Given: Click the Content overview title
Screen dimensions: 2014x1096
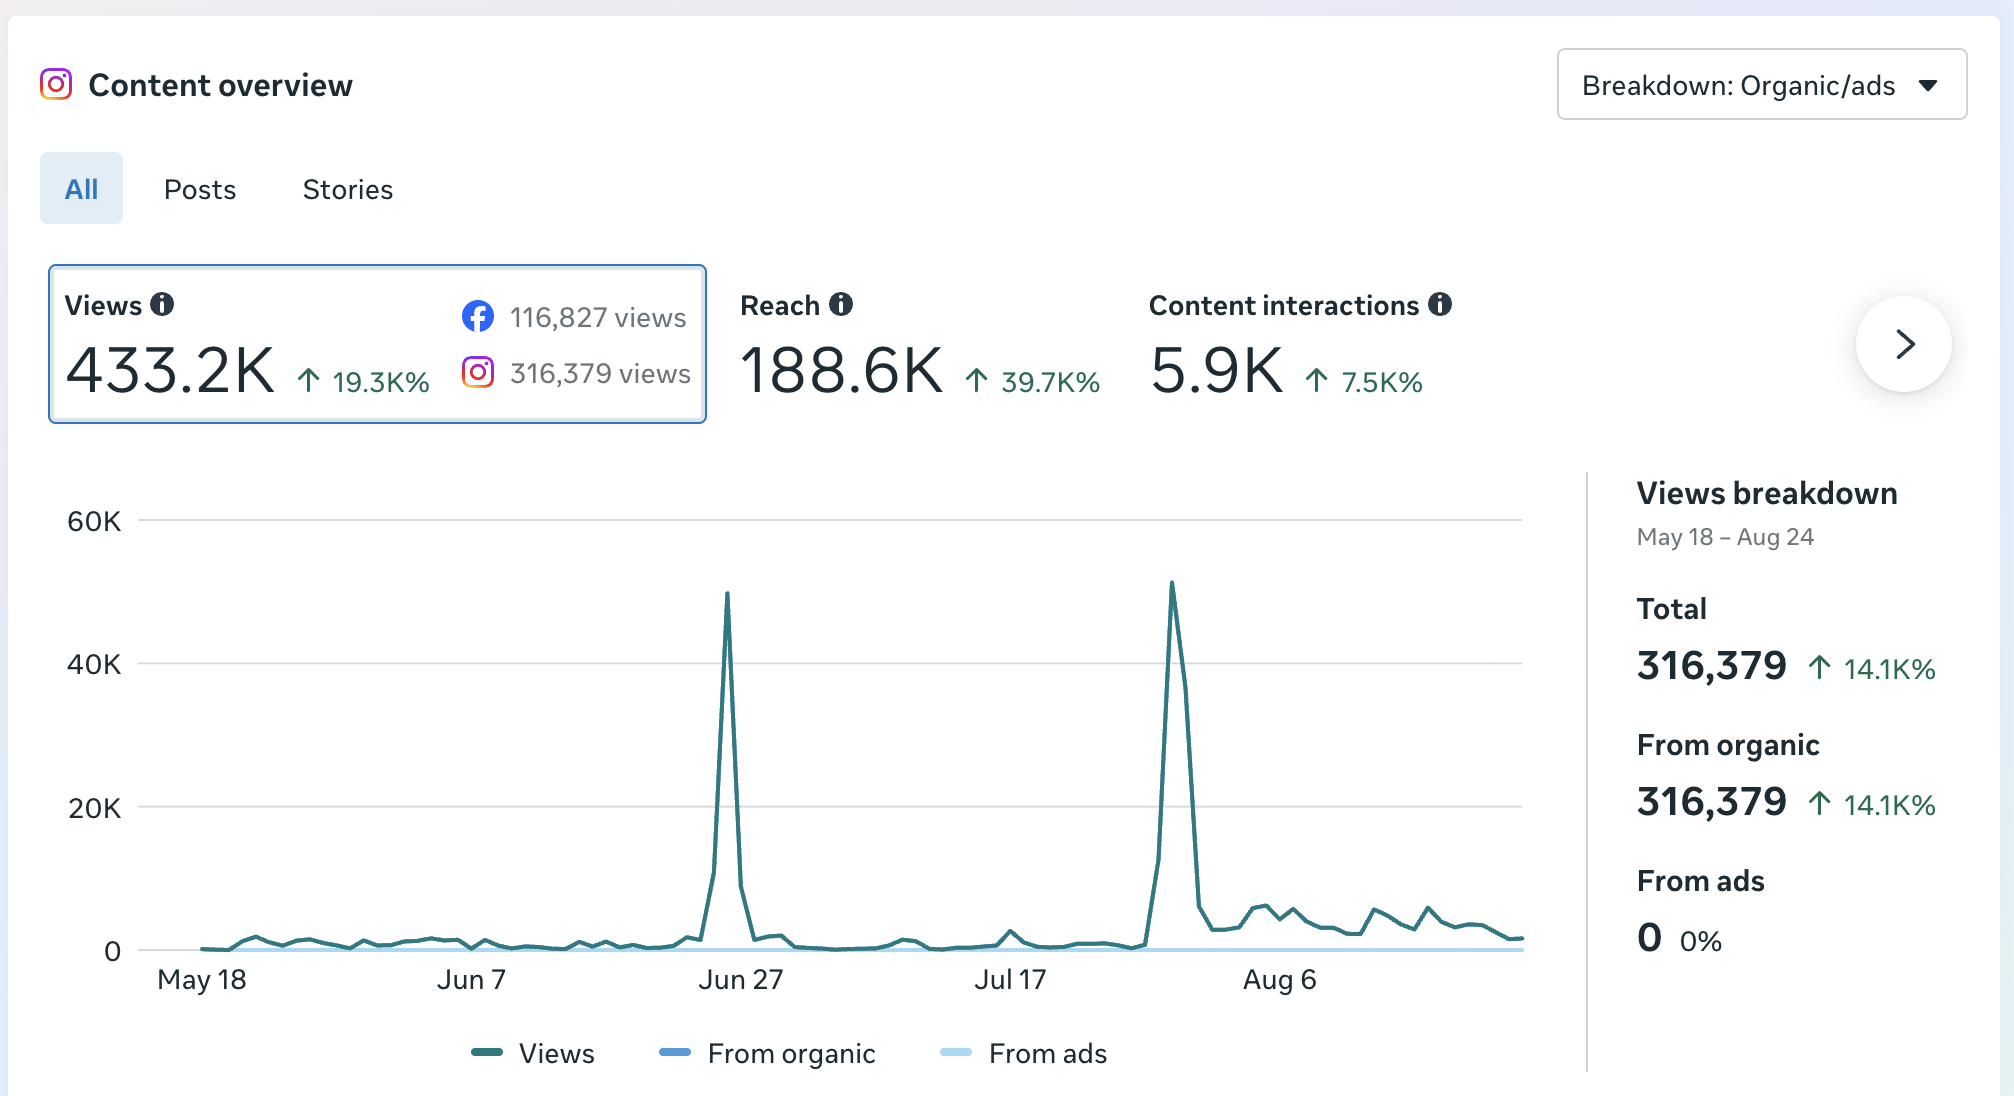Looking at the screenshot, I should tap(220, 85).
